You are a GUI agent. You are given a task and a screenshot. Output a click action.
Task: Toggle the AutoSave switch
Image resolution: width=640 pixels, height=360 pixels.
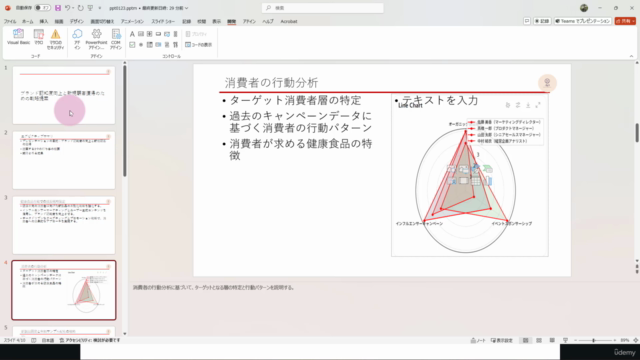[x=42, y=8]
